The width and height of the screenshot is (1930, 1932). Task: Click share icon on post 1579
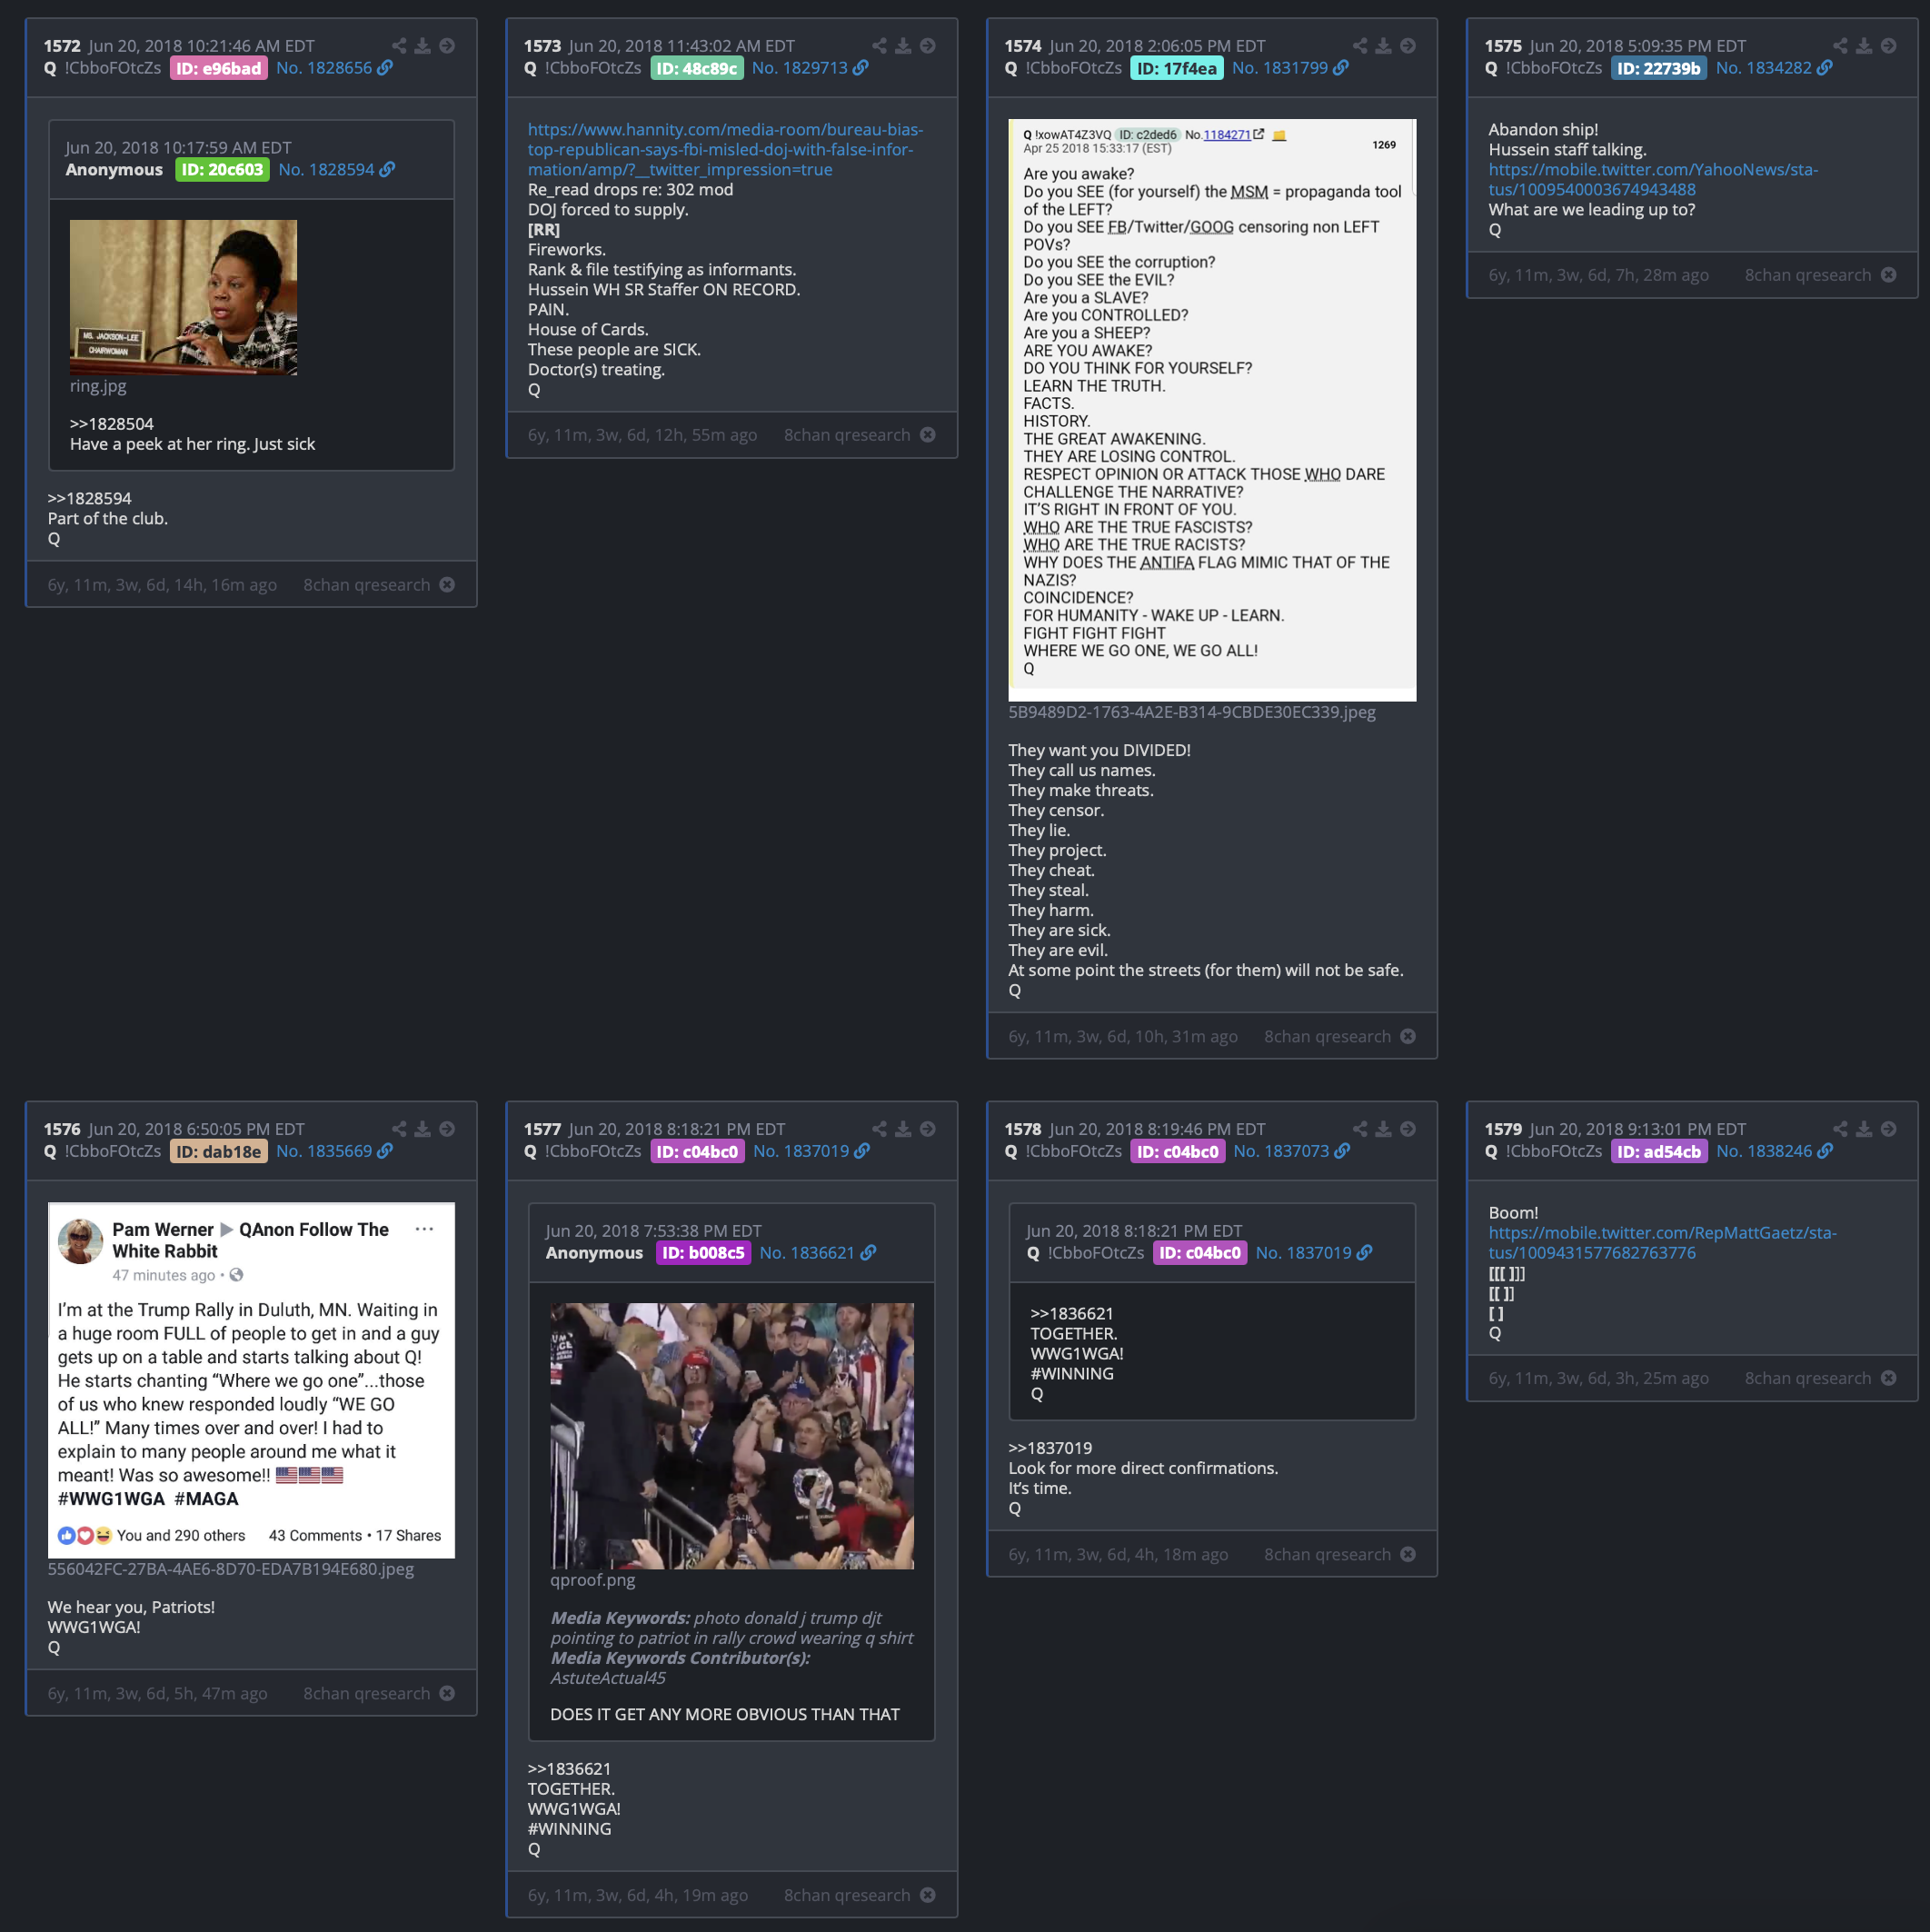1840,1129
